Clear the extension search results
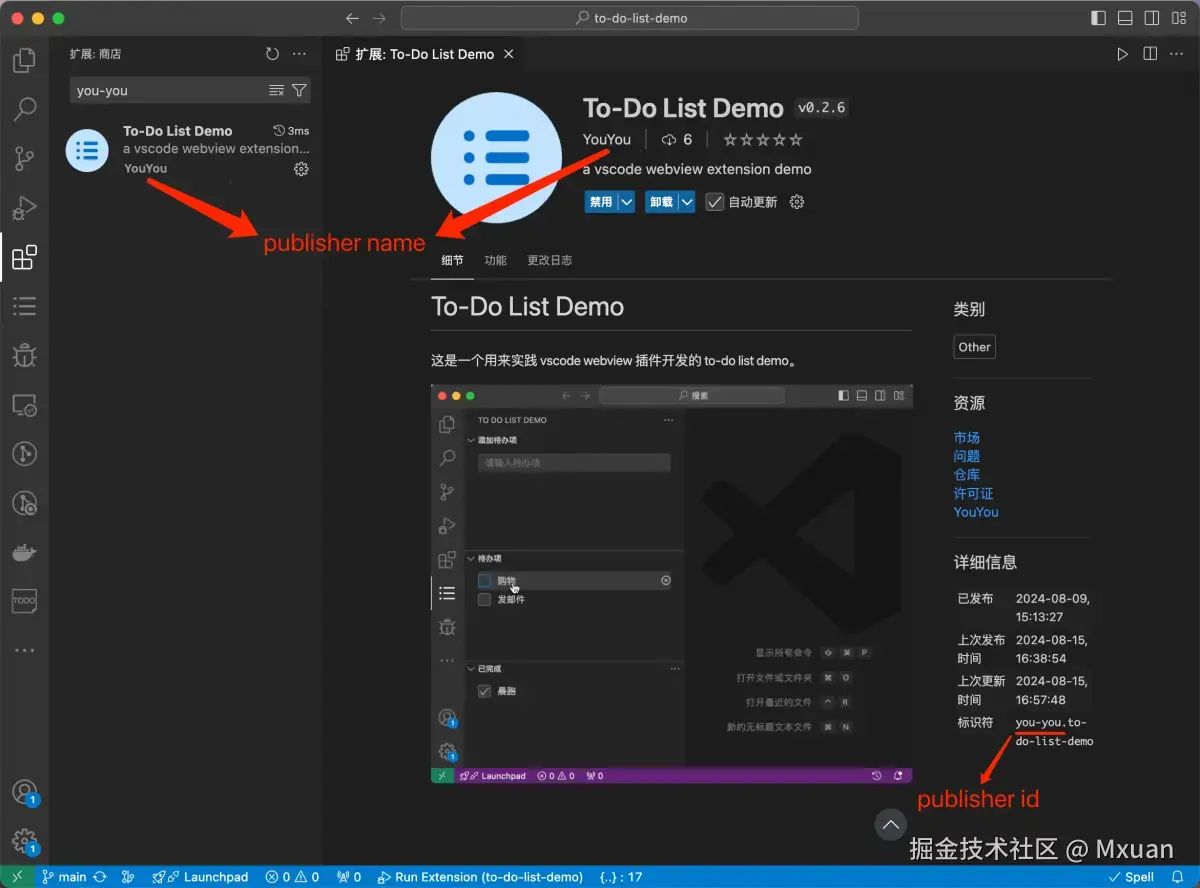Screen dimensions: 1200x888 (x=277, y=91)
